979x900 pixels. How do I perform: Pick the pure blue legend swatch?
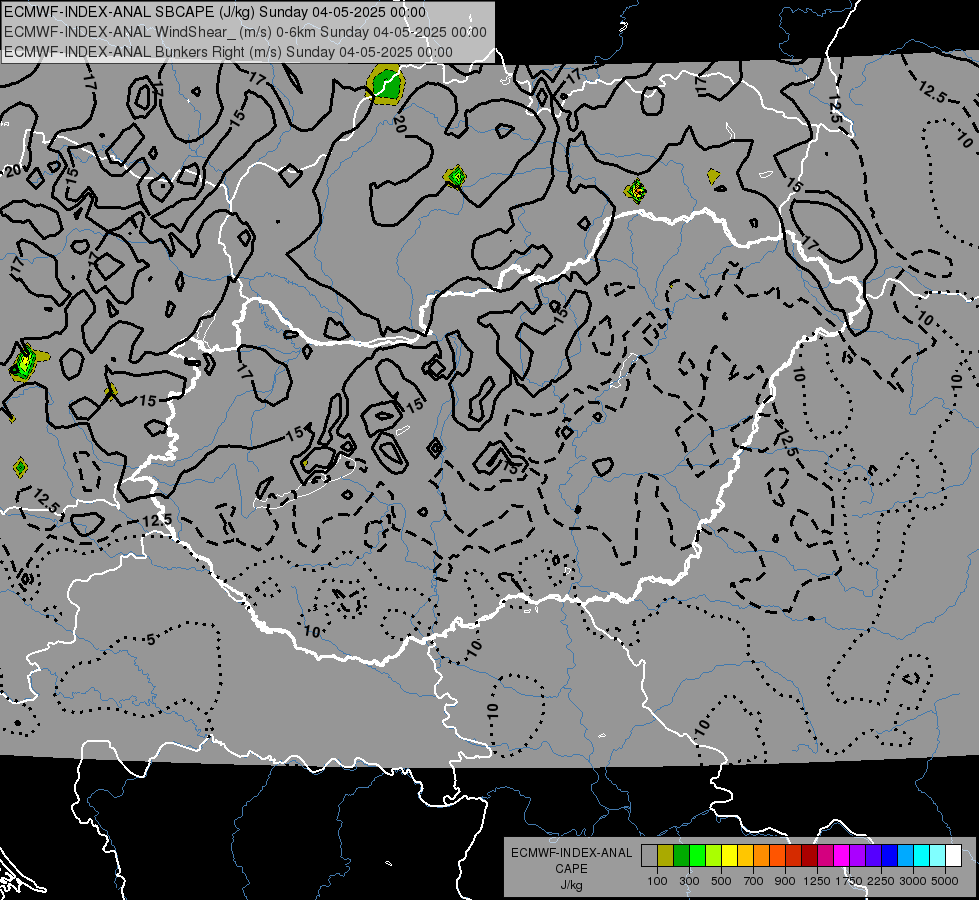(x=890, y=856)
